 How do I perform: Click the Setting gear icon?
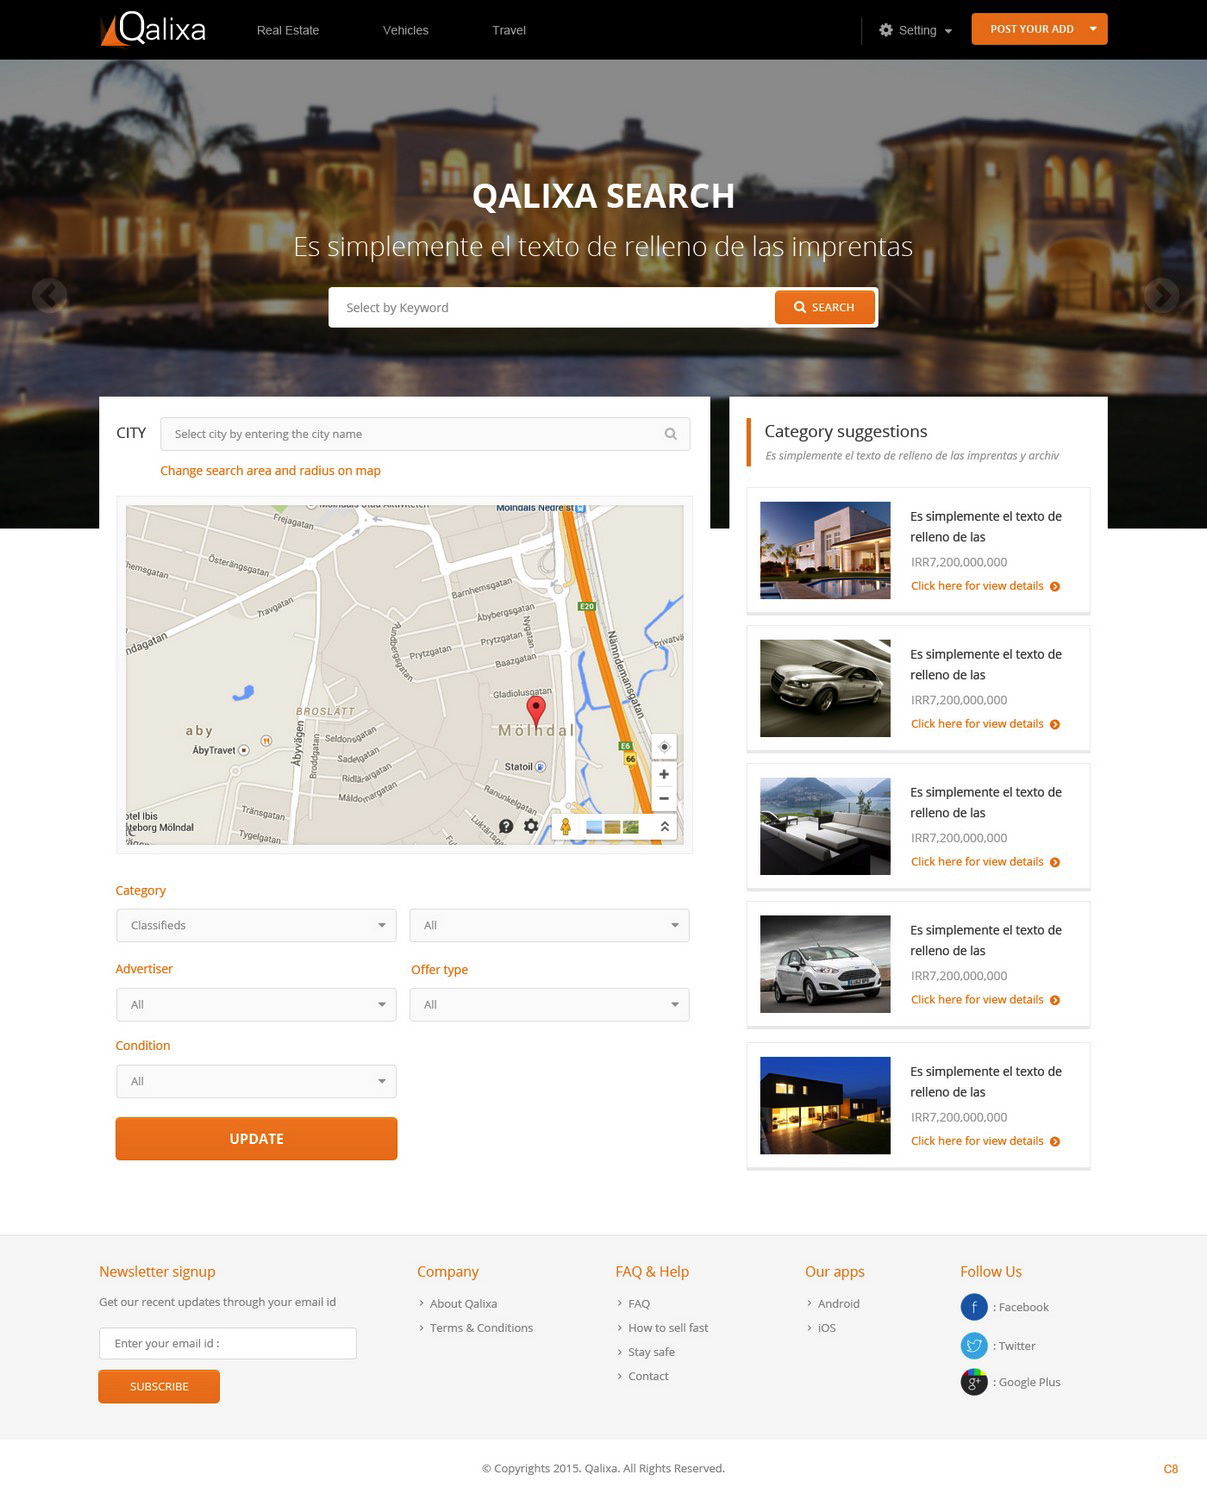886,30
